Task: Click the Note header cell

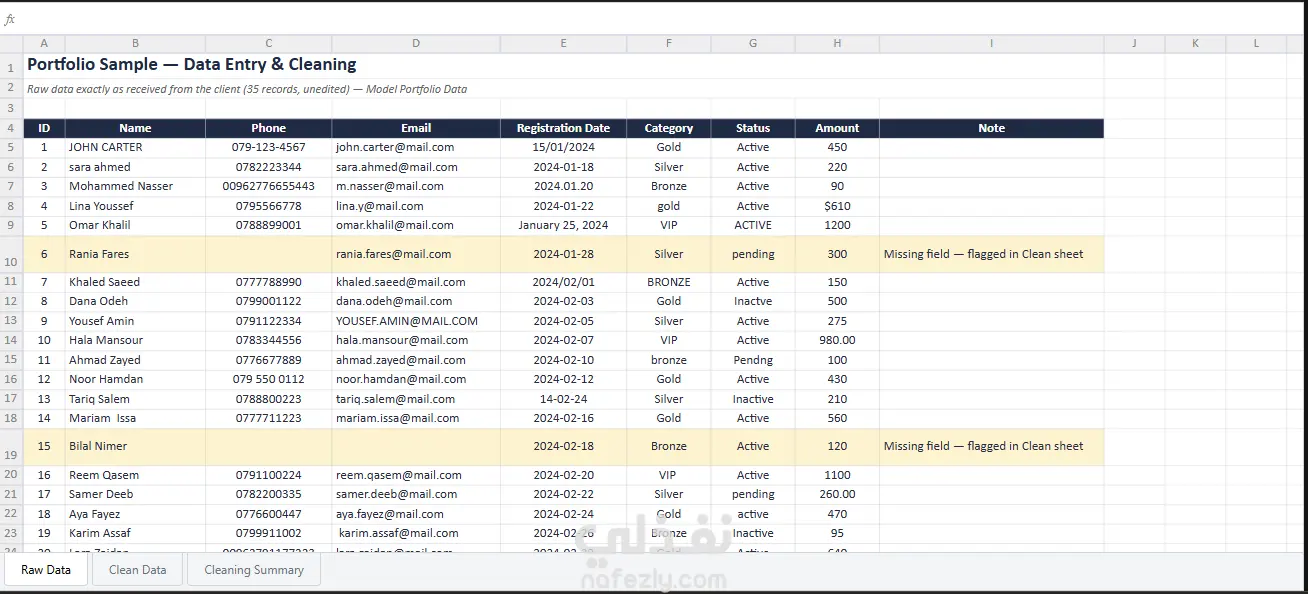Action: tap(991, 128)
